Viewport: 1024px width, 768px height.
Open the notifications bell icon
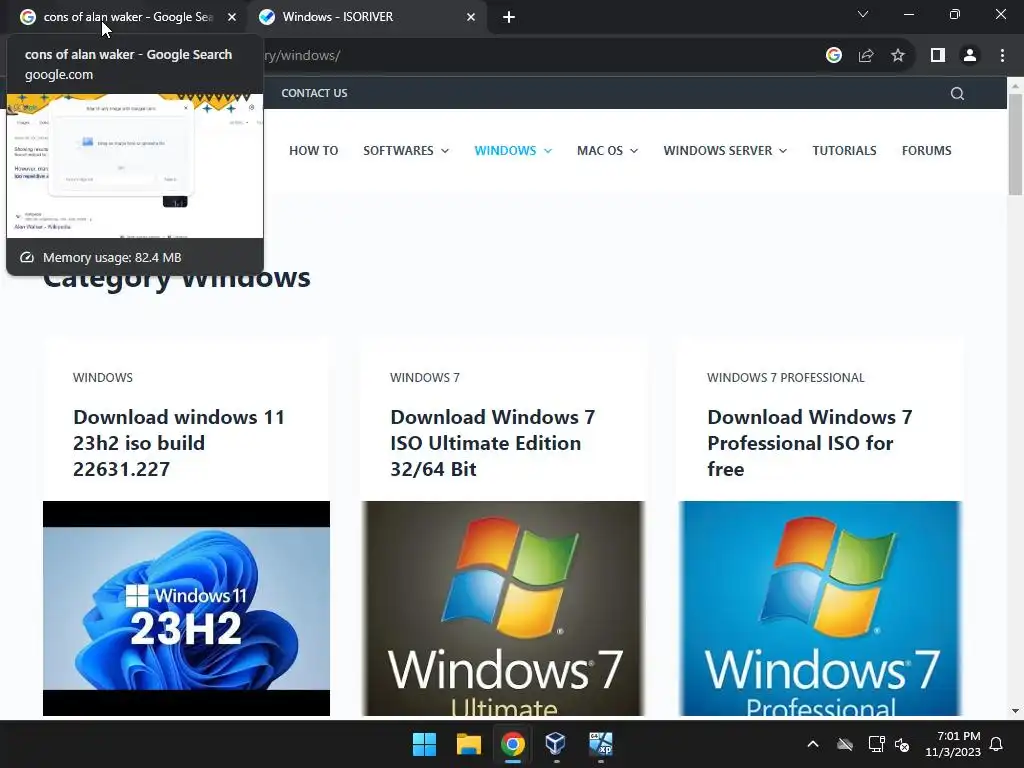[996, 744]
